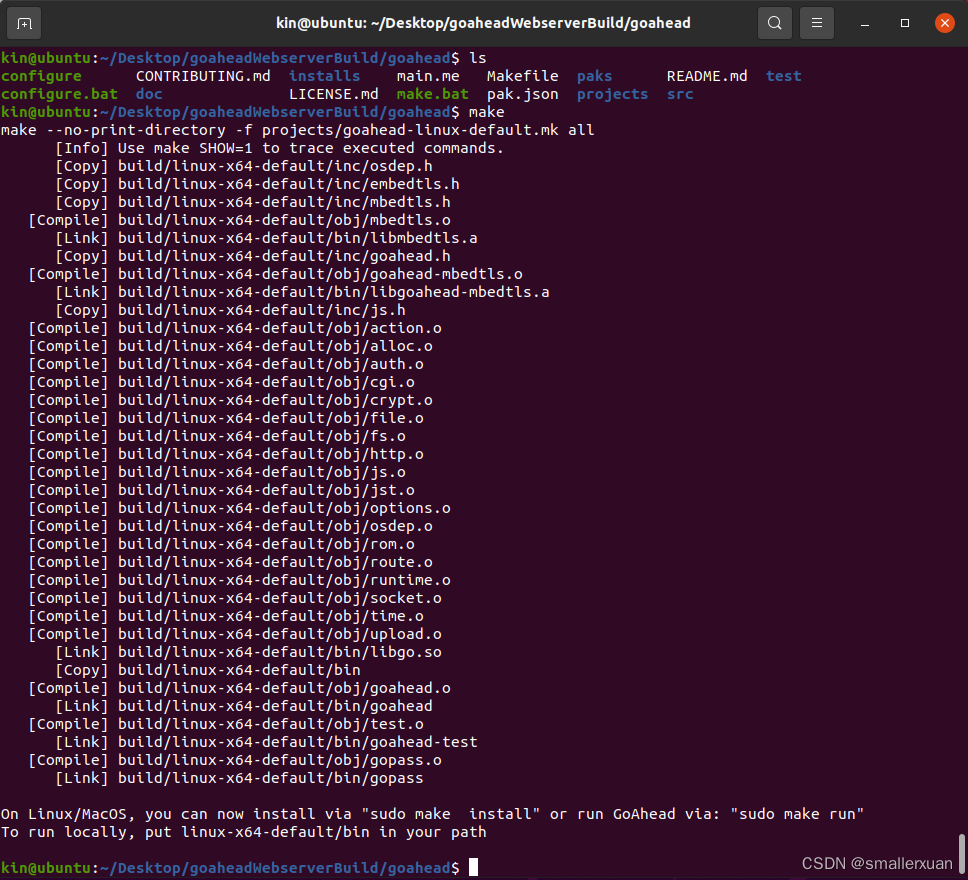This screenshot has width=968, height=880.
Task: Close the terminal window
Action: pos(945,23)
